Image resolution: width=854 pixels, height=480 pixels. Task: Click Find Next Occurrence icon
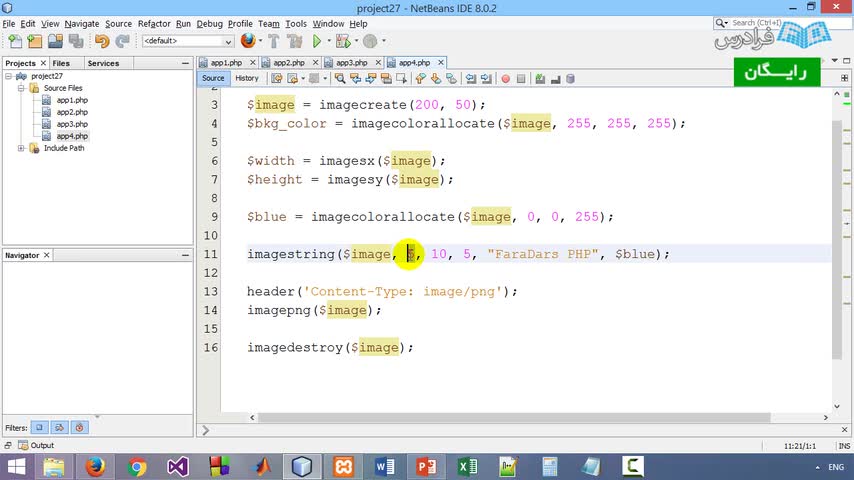(371, 79)
